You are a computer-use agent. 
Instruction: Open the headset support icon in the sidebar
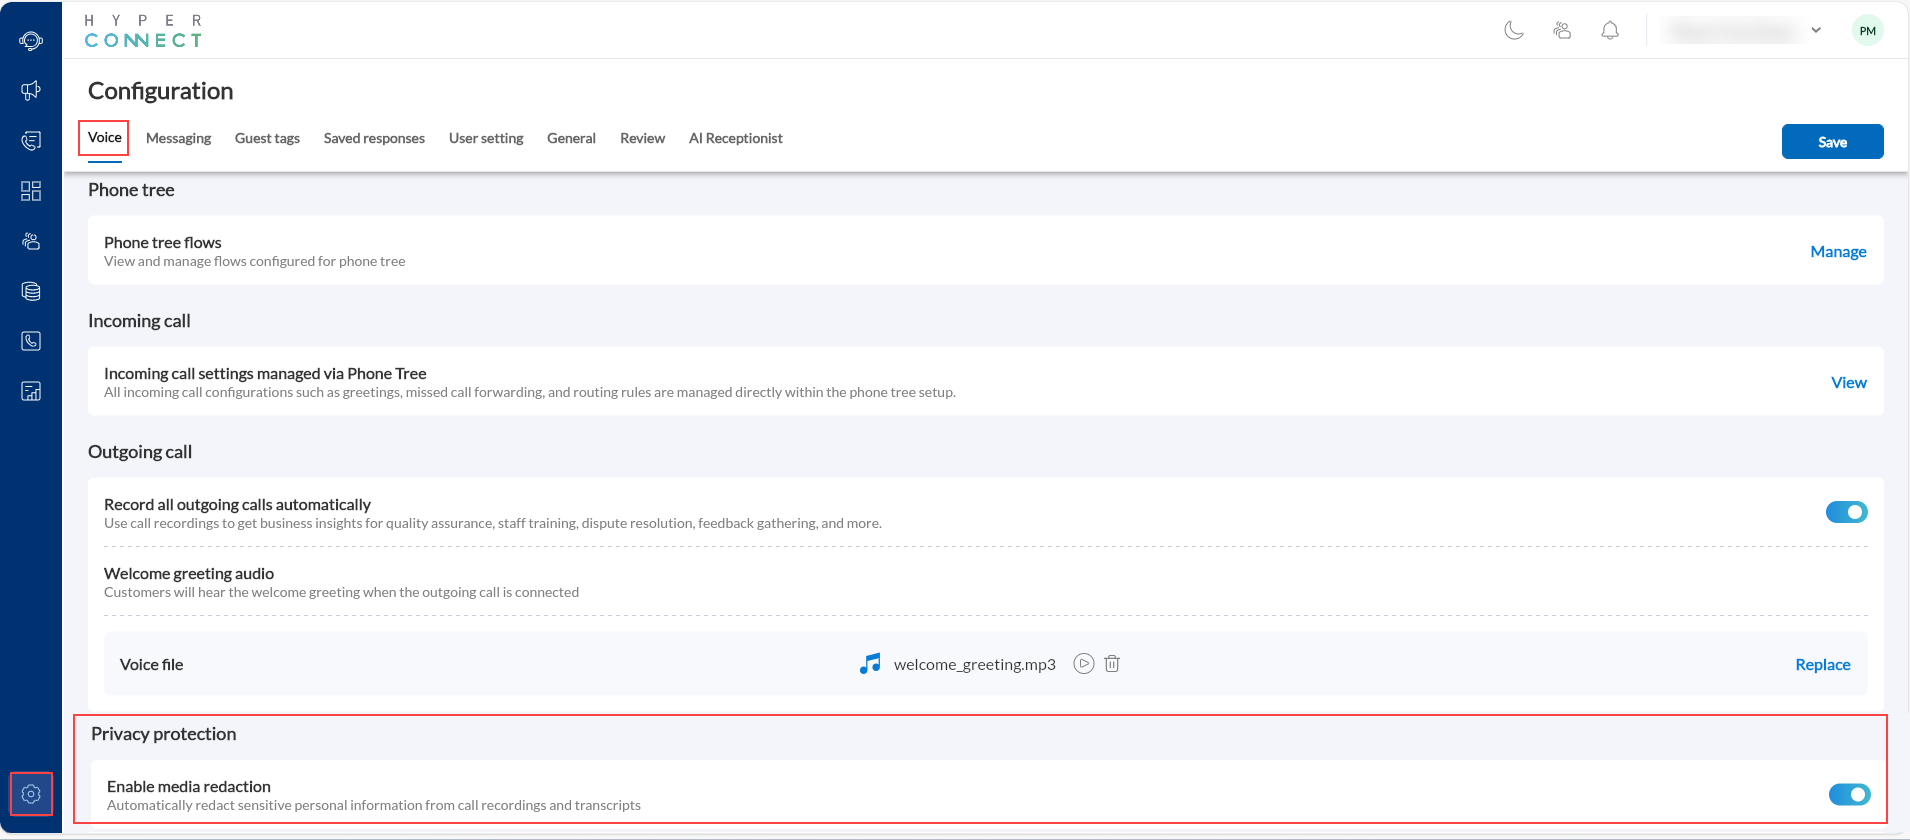point(31,41)
